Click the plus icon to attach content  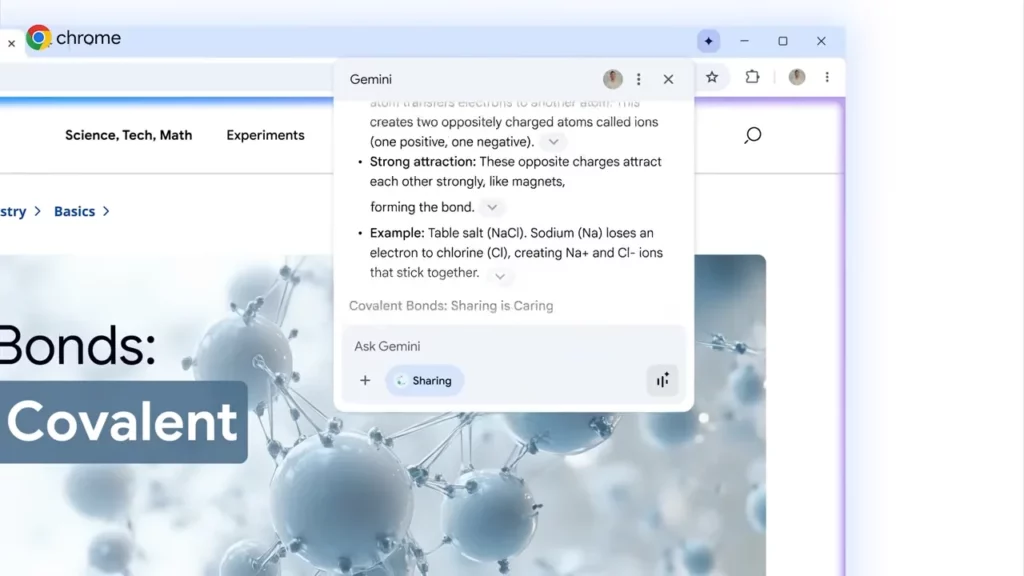(365, 380)
